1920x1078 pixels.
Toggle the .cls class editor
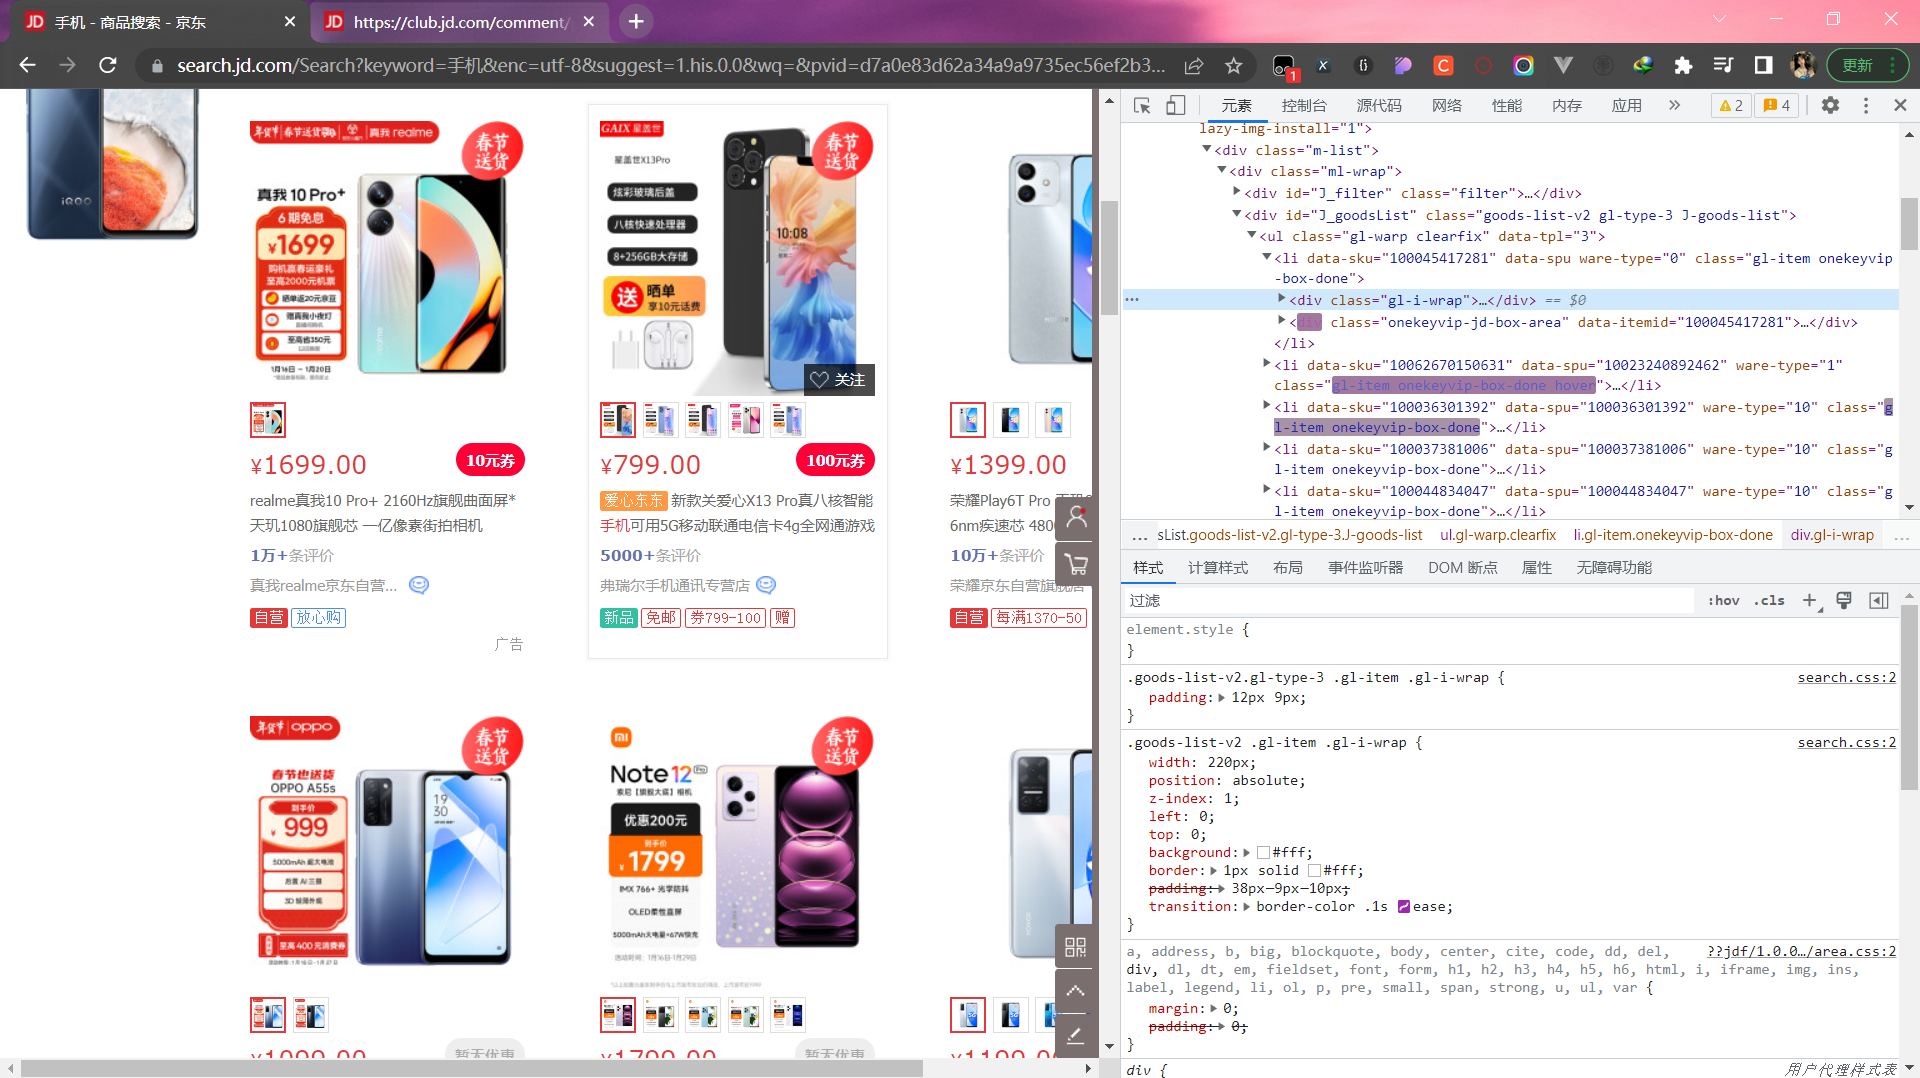pyautogui.click(x=1769, y=600)
